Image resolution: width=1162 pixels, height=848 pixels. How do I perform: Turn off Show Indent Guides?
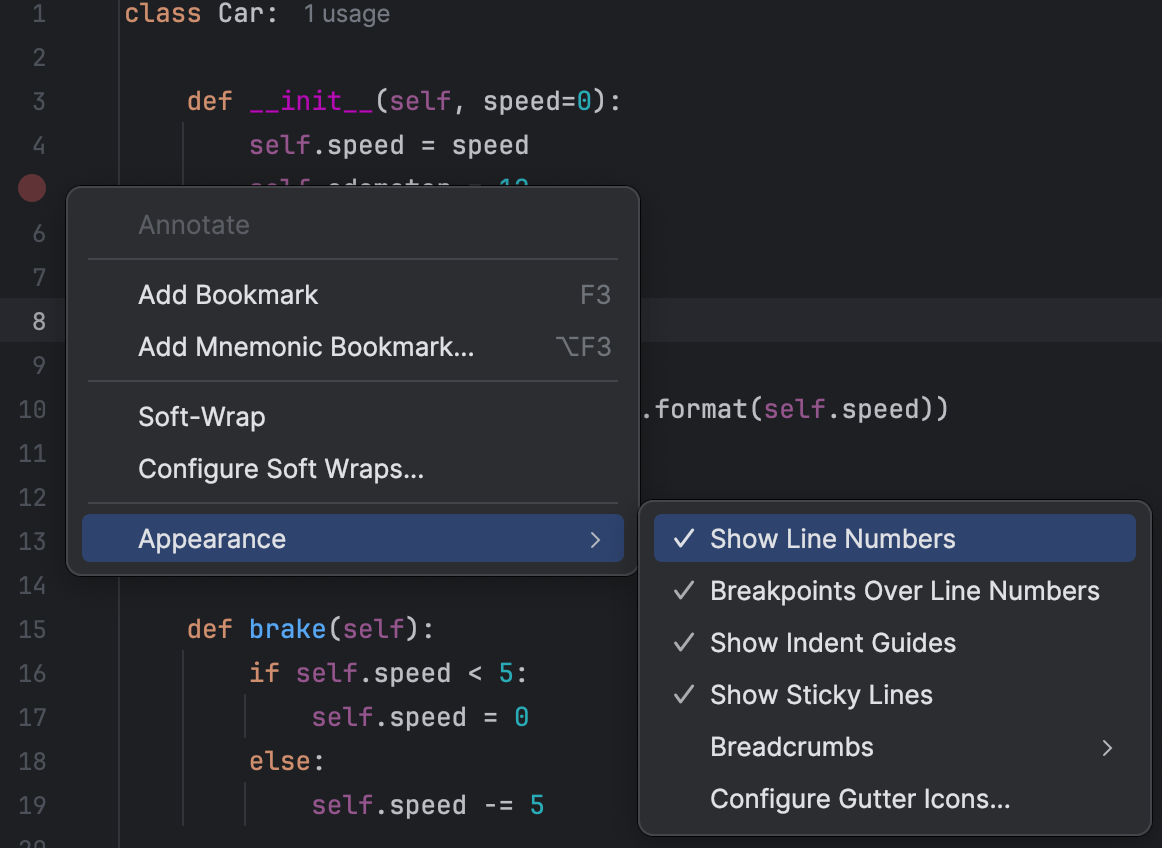[832, 642]
